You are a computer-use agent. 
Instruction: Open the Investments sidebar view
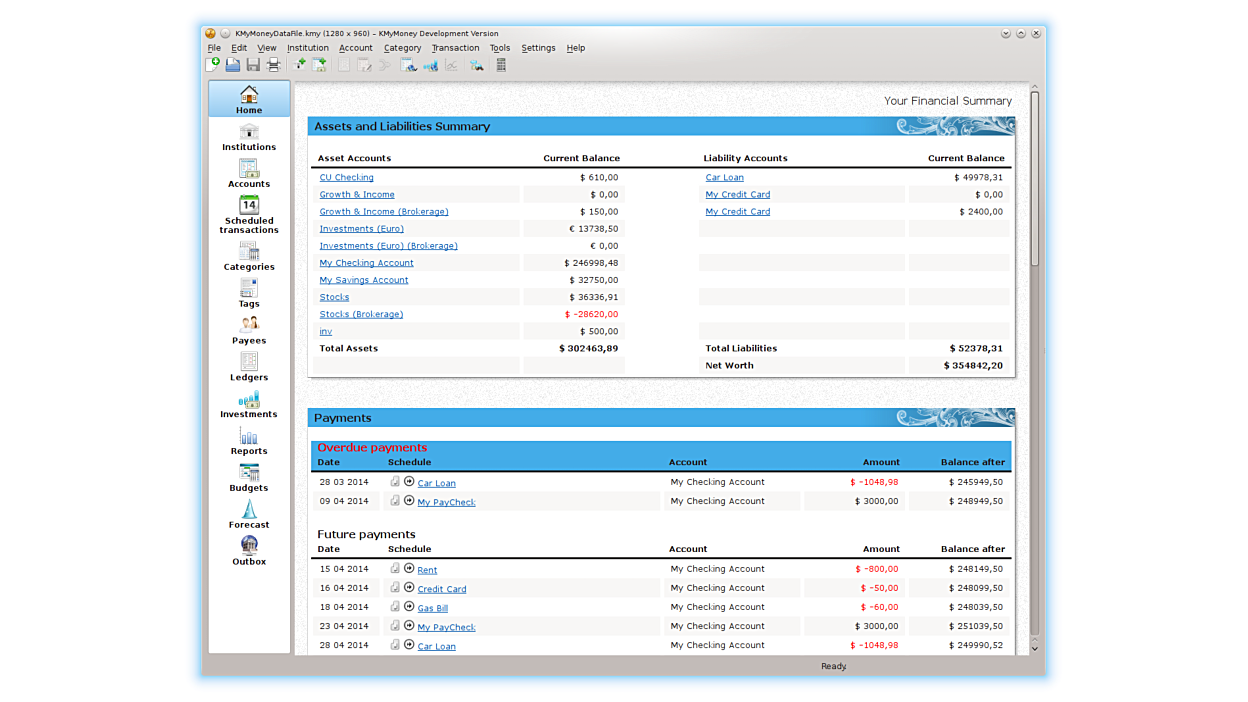[x=249, y=404]
